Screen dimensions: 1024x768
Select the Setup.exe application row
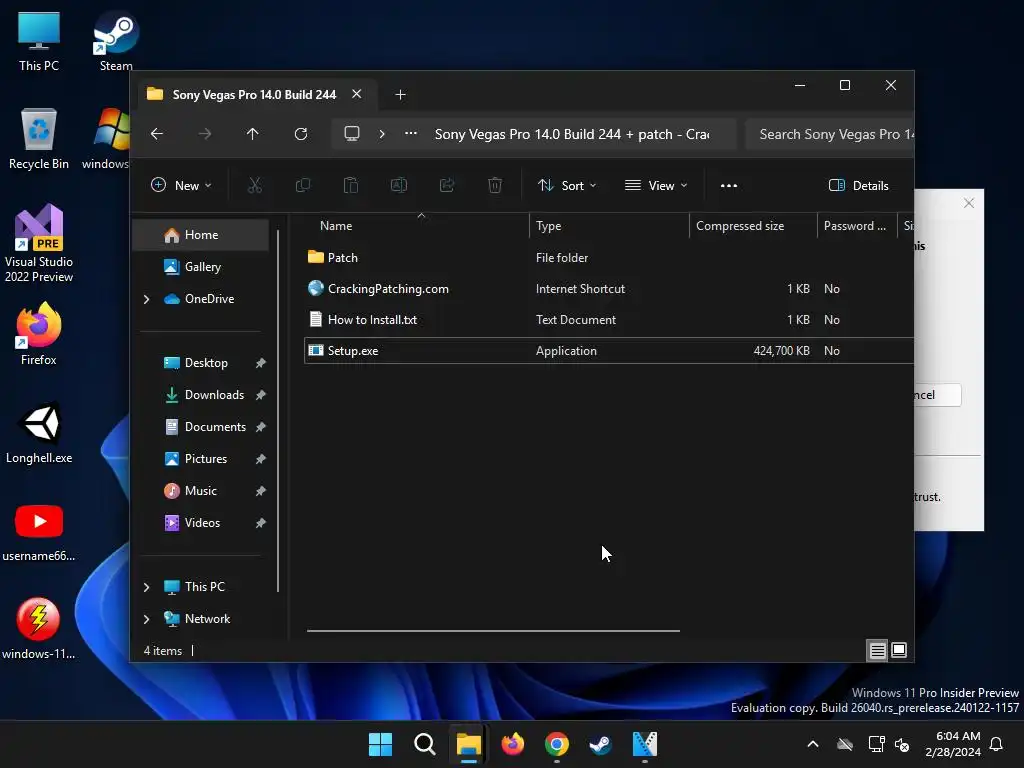[x=609, y=351]
